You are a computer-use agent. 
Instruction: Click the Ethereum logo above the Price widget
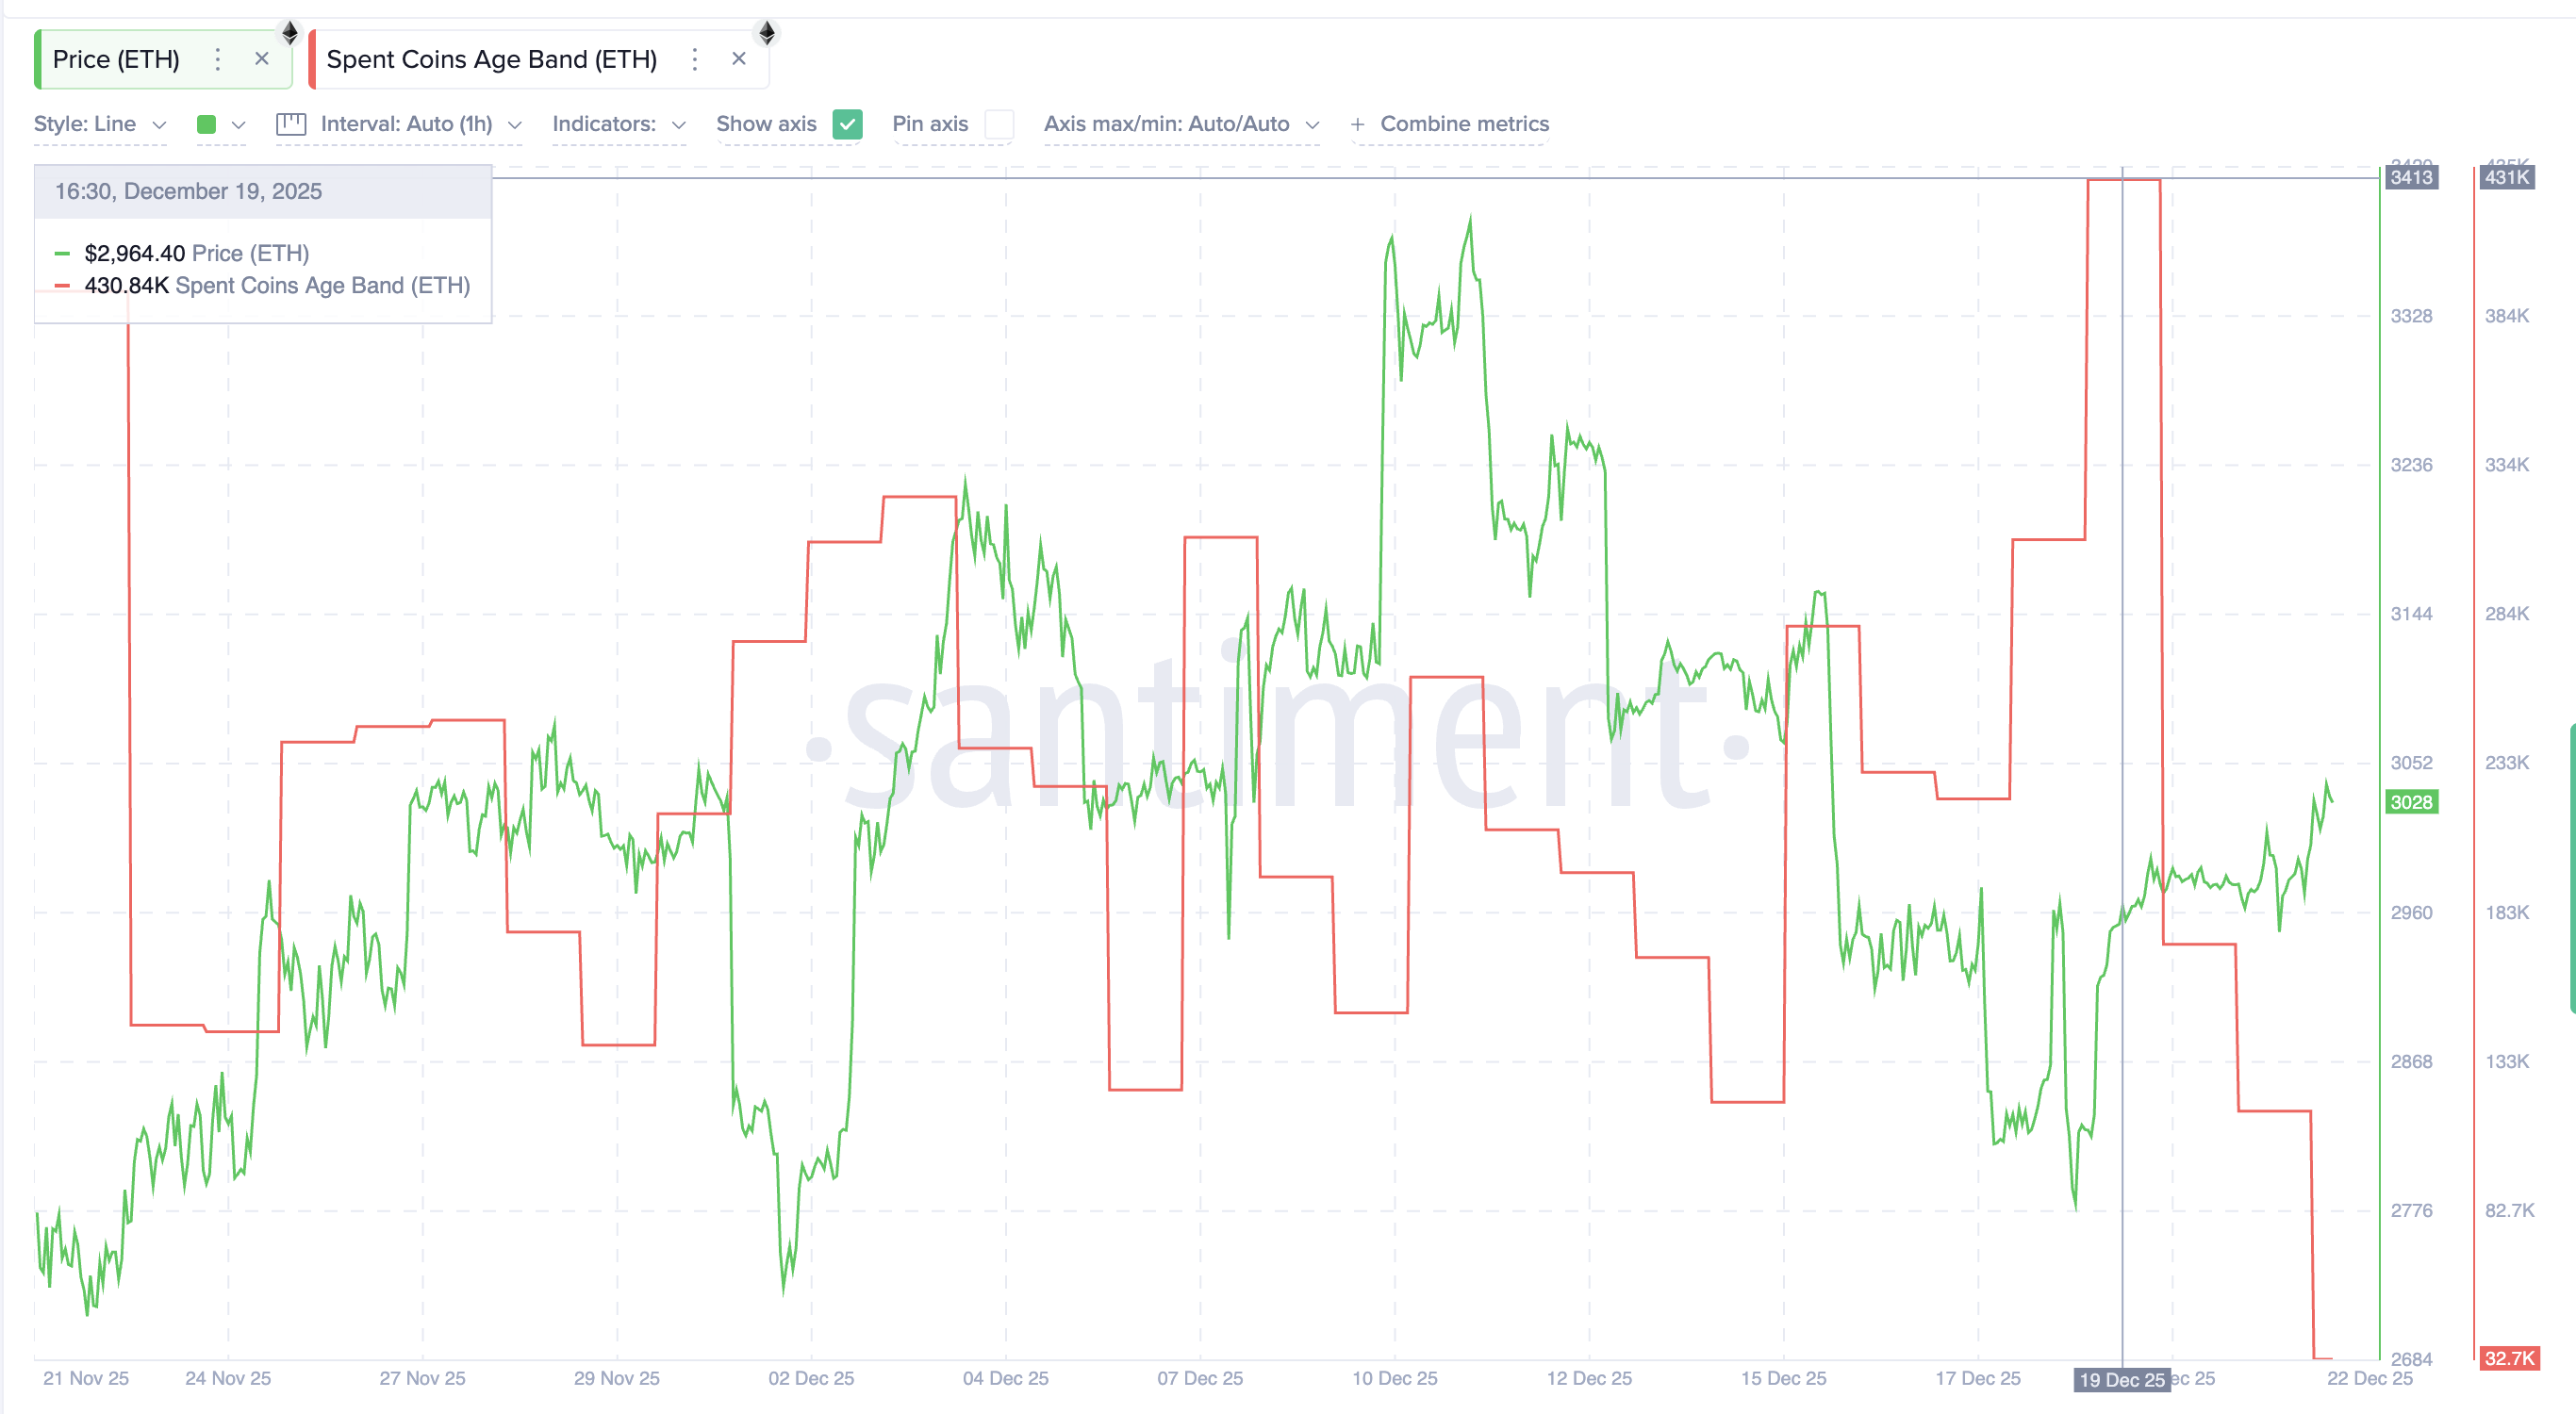(x=290, y=32)
